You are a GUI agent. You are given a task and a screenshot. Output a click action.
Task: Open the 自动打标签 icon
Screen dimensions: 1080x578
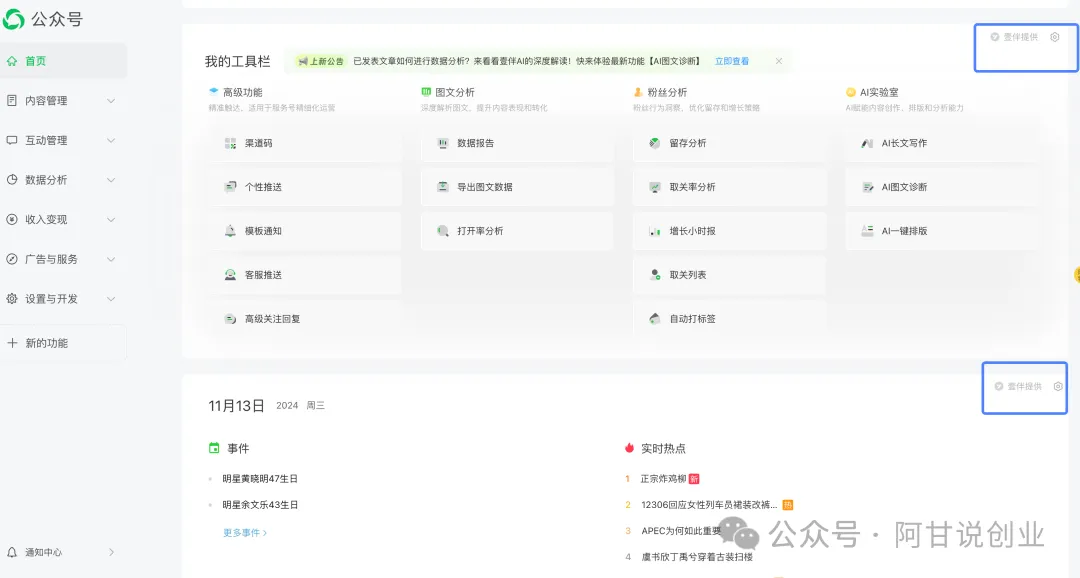click(654, 319)
